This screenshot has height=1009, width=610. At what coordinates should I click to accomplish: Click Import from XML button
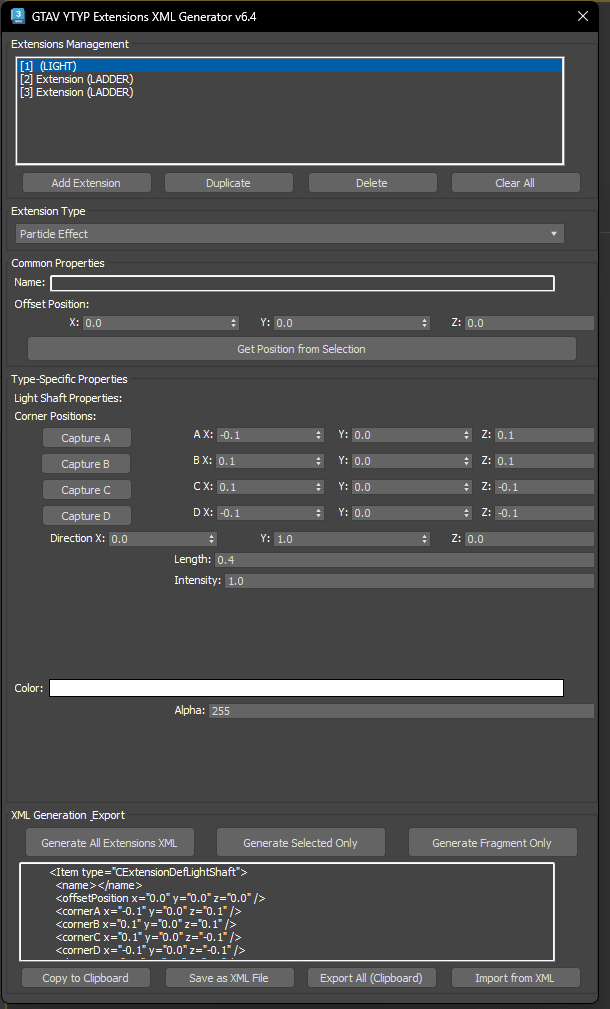[x=515, y=978]
